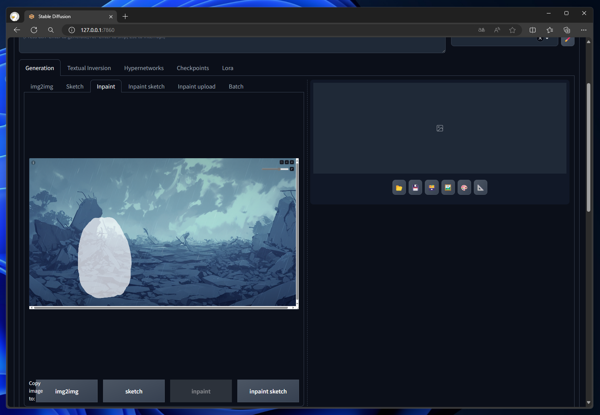Close the Stable Diffusion browser tab
This screenshot has height=415, width=600.
click(x=111, y=17)
